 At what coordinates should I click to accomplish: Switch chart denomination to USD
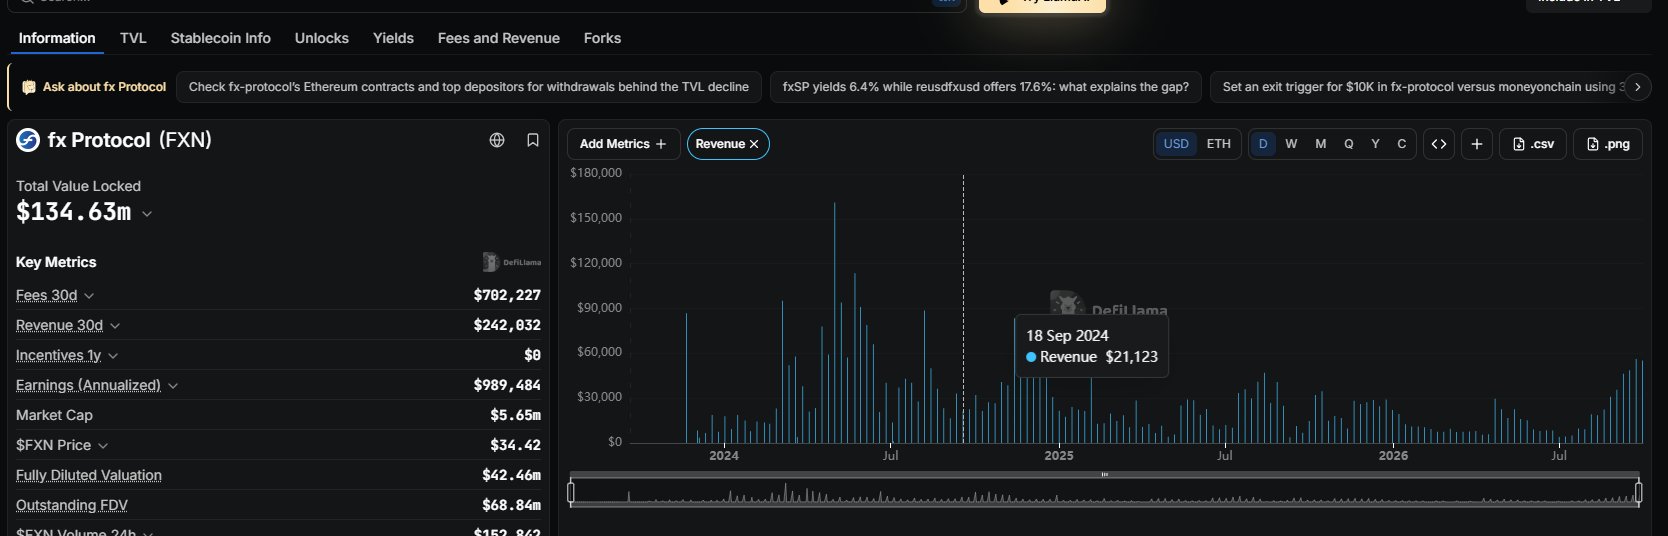pos(1176,144)
